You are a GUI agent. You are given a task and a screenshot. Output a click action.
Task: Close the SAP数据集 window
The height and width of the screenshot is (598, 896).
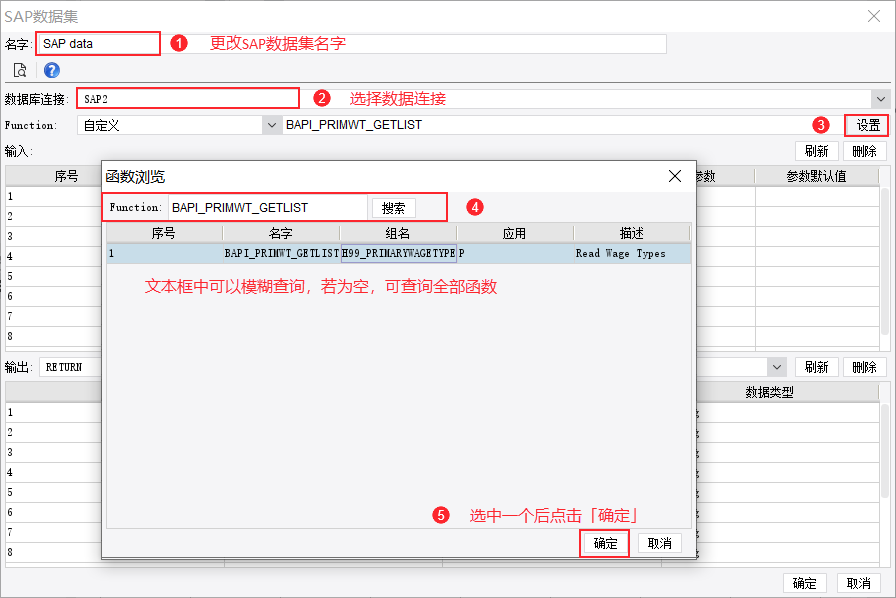[874, 16]
